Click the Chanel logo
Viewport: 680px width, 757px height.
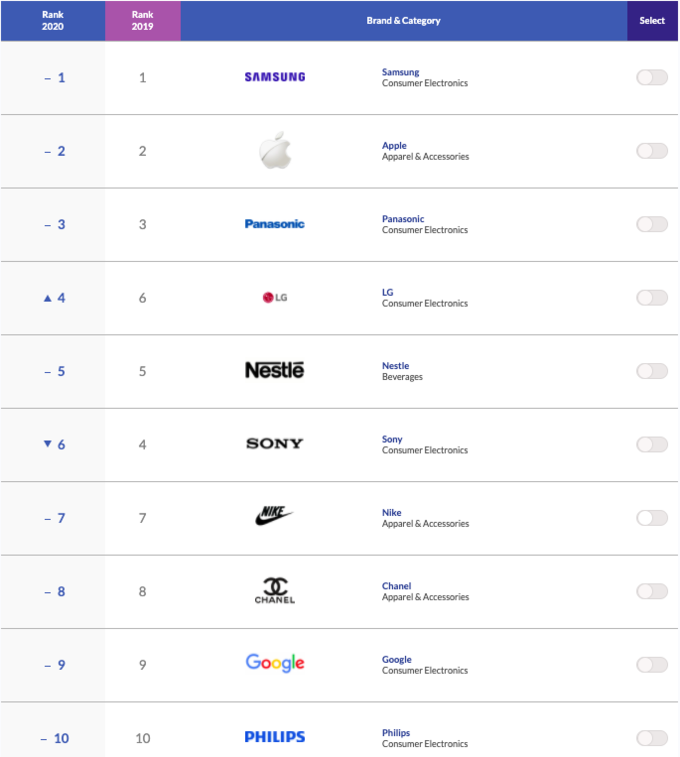coord(275,590)
